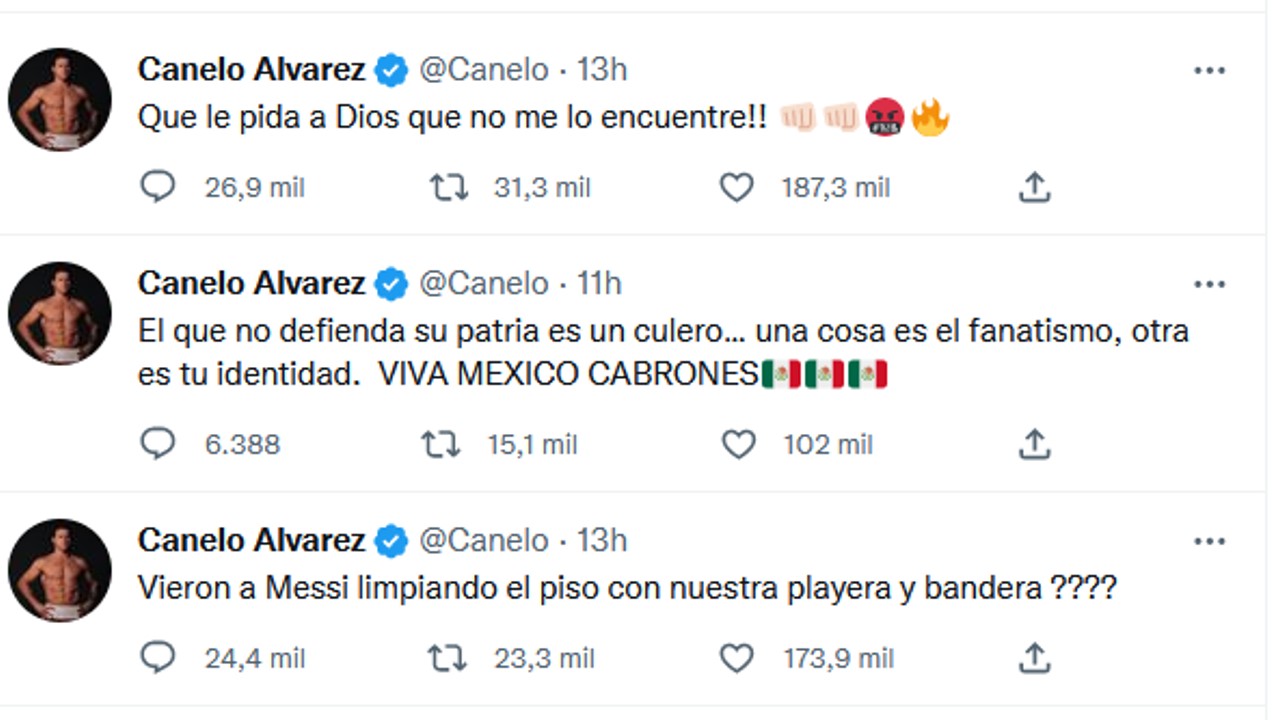
Task: Reply to the 'VIVA MEXICO CABRONES' tweet
Action: [158, 444]
